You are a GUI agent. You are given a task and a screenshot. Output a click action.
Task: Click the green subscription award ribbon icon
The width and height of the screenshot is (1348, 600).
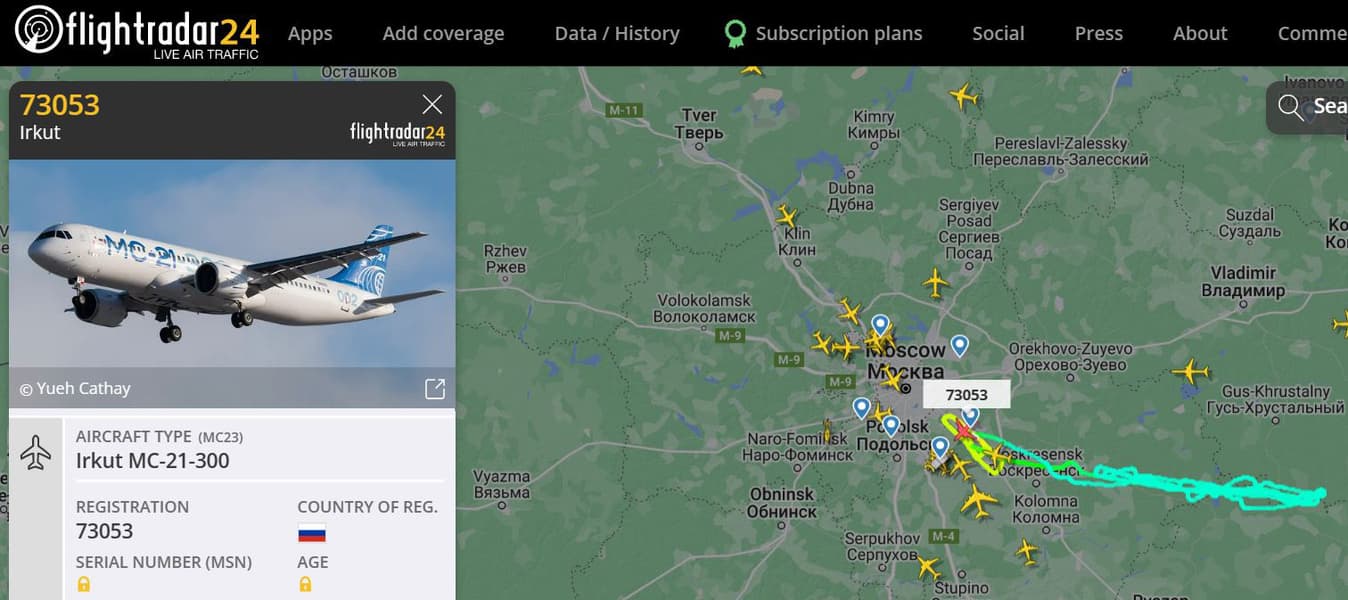pos(735,35)
